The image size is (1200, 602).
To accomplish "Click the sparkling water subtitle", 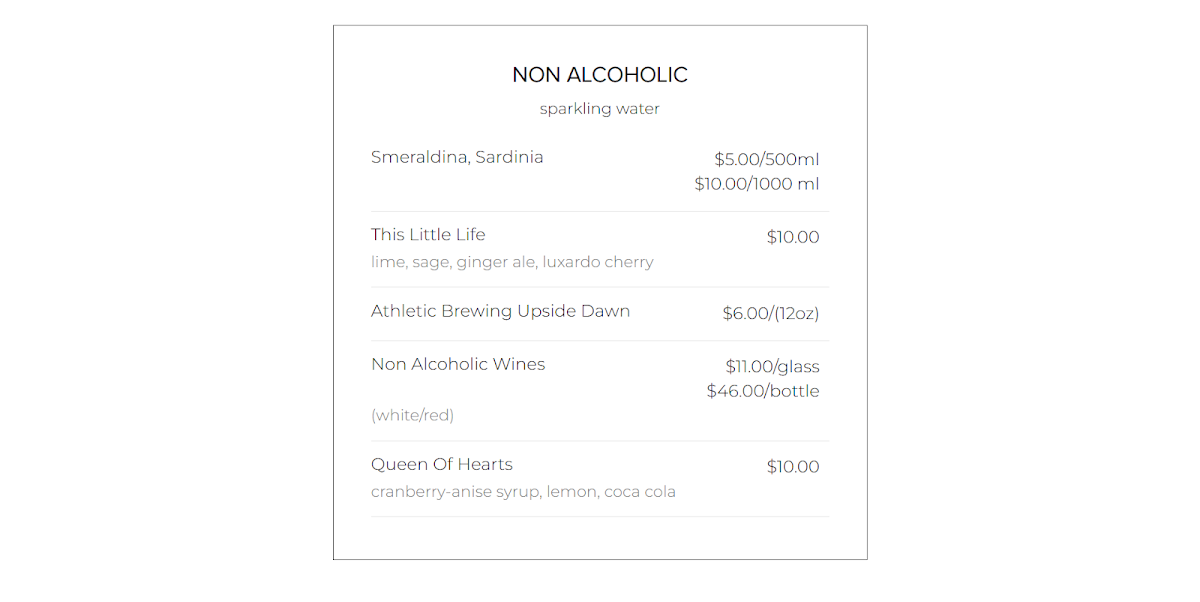I will tap(599, 109).
